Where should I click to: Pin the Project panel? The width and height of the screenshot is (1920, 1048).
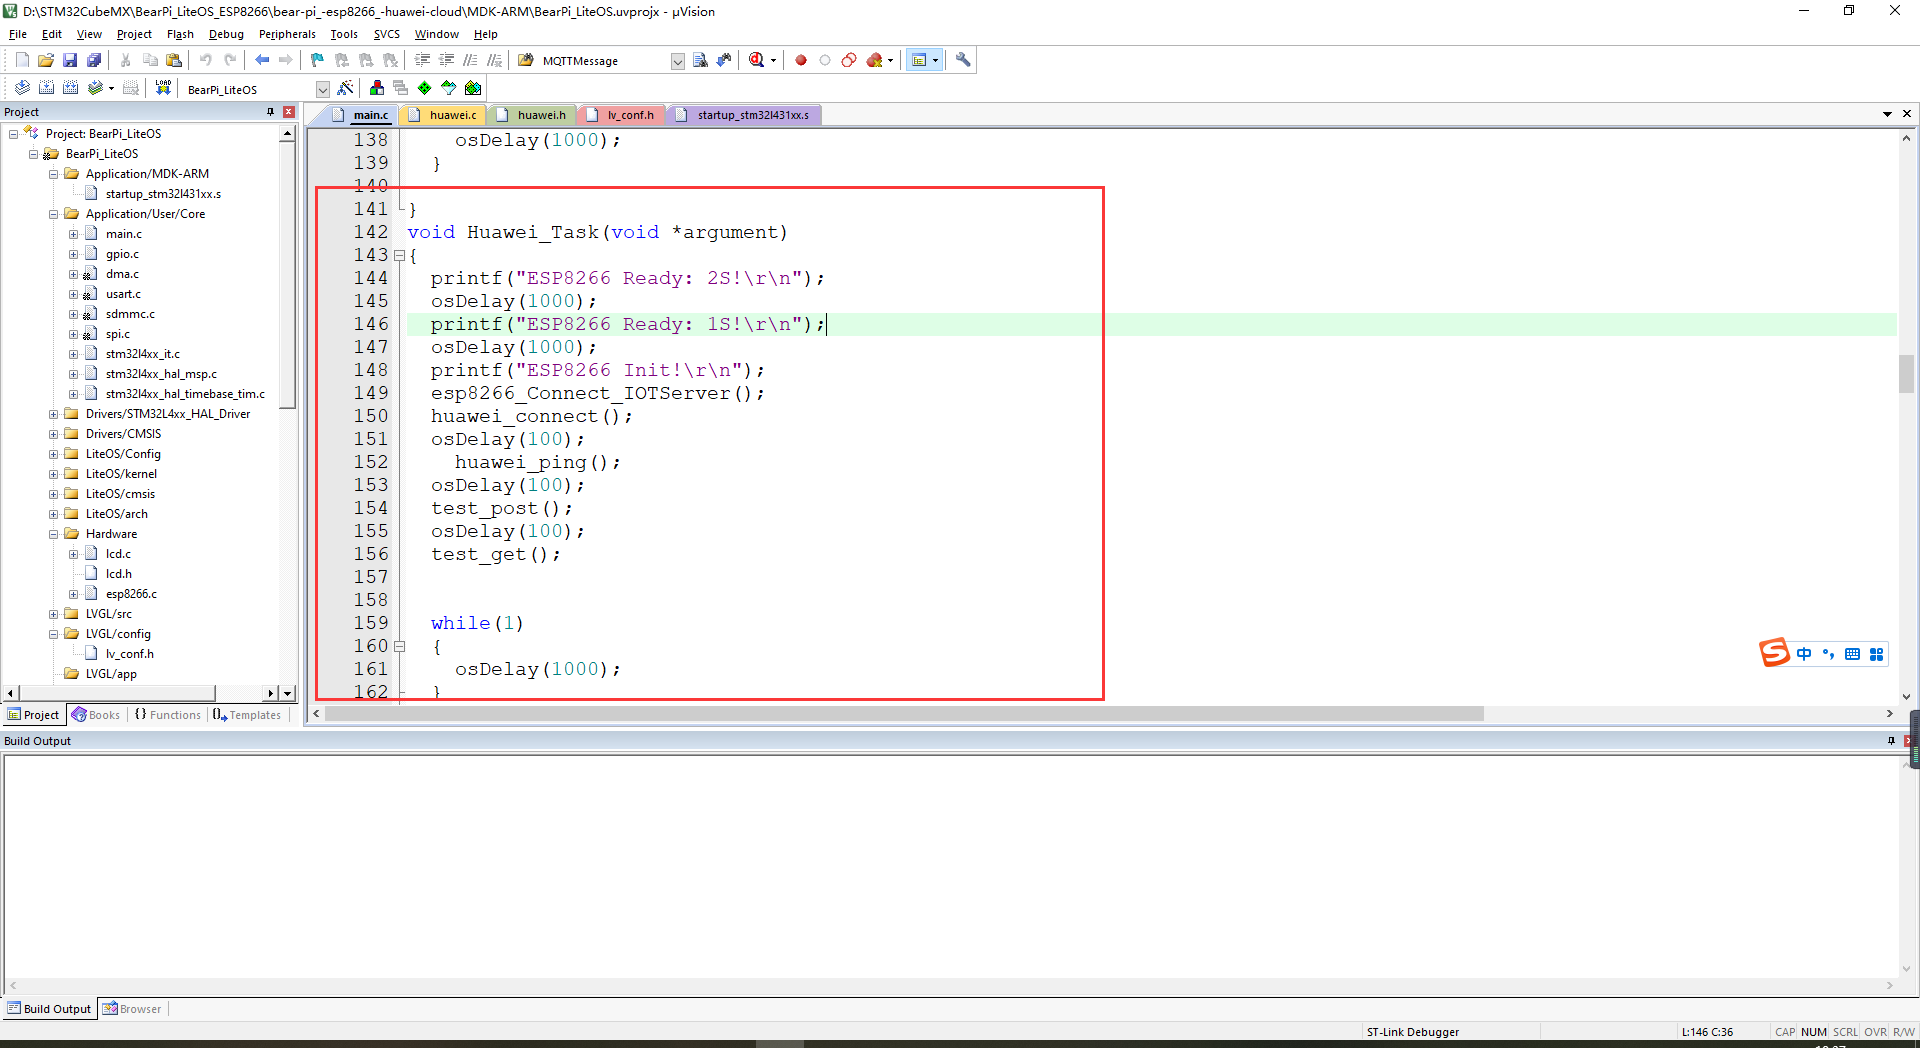click(x=270, y=112)
